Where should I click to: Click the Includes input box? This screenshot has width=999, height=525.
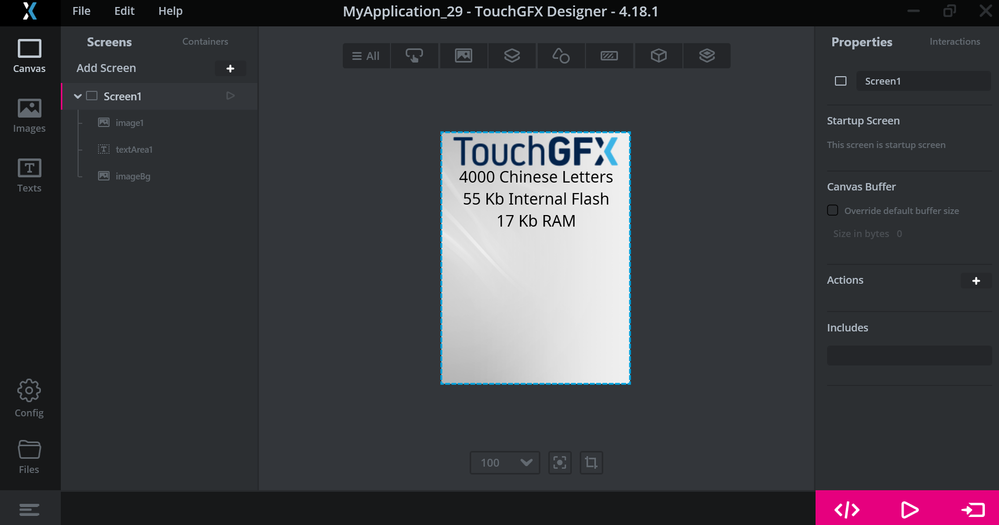click(x=909, y=356)
